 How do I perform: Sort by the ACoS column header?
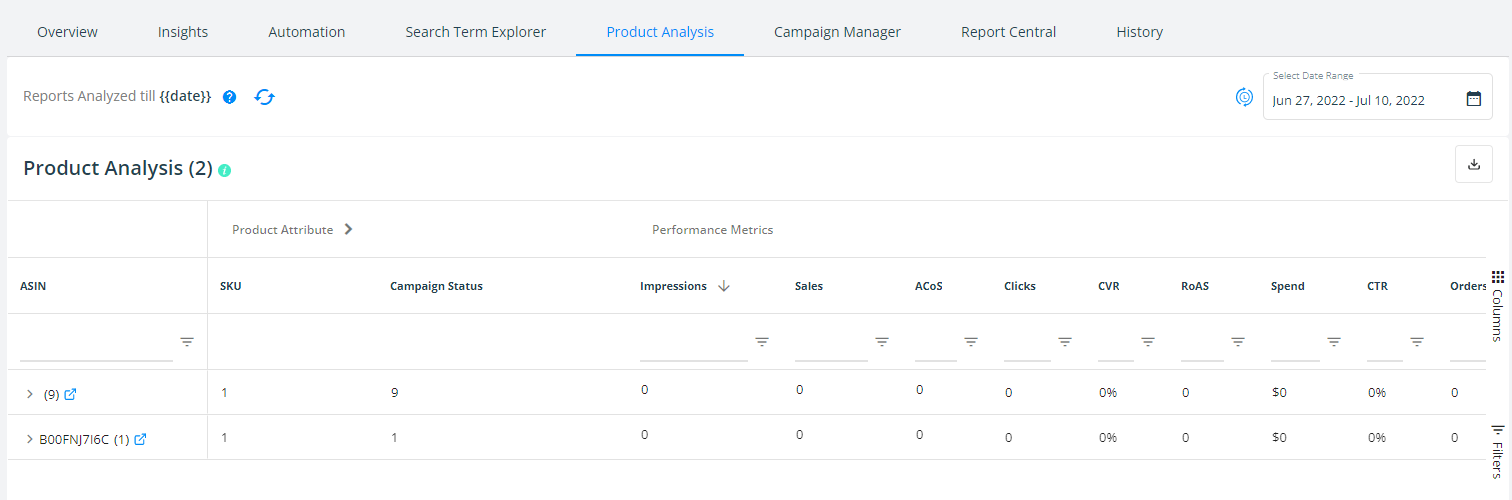pyautogui.click(x=928, y=286)
